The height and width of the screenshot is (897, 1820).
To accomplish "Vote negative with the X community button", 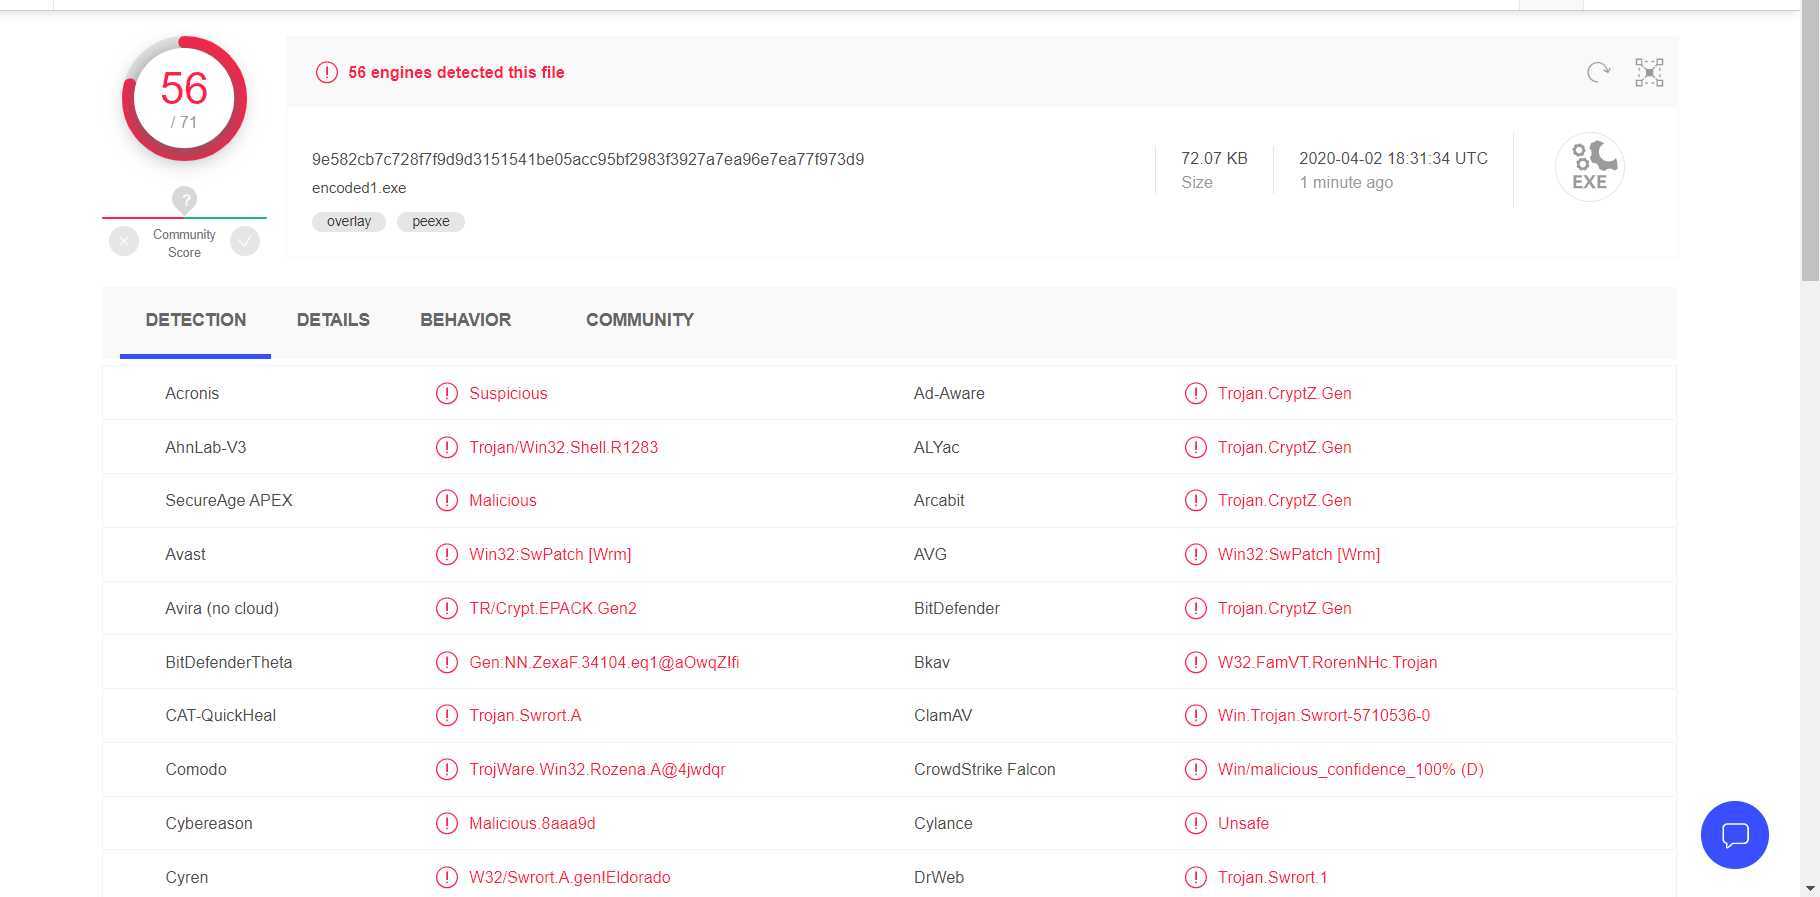I will [x=124, y=241].
